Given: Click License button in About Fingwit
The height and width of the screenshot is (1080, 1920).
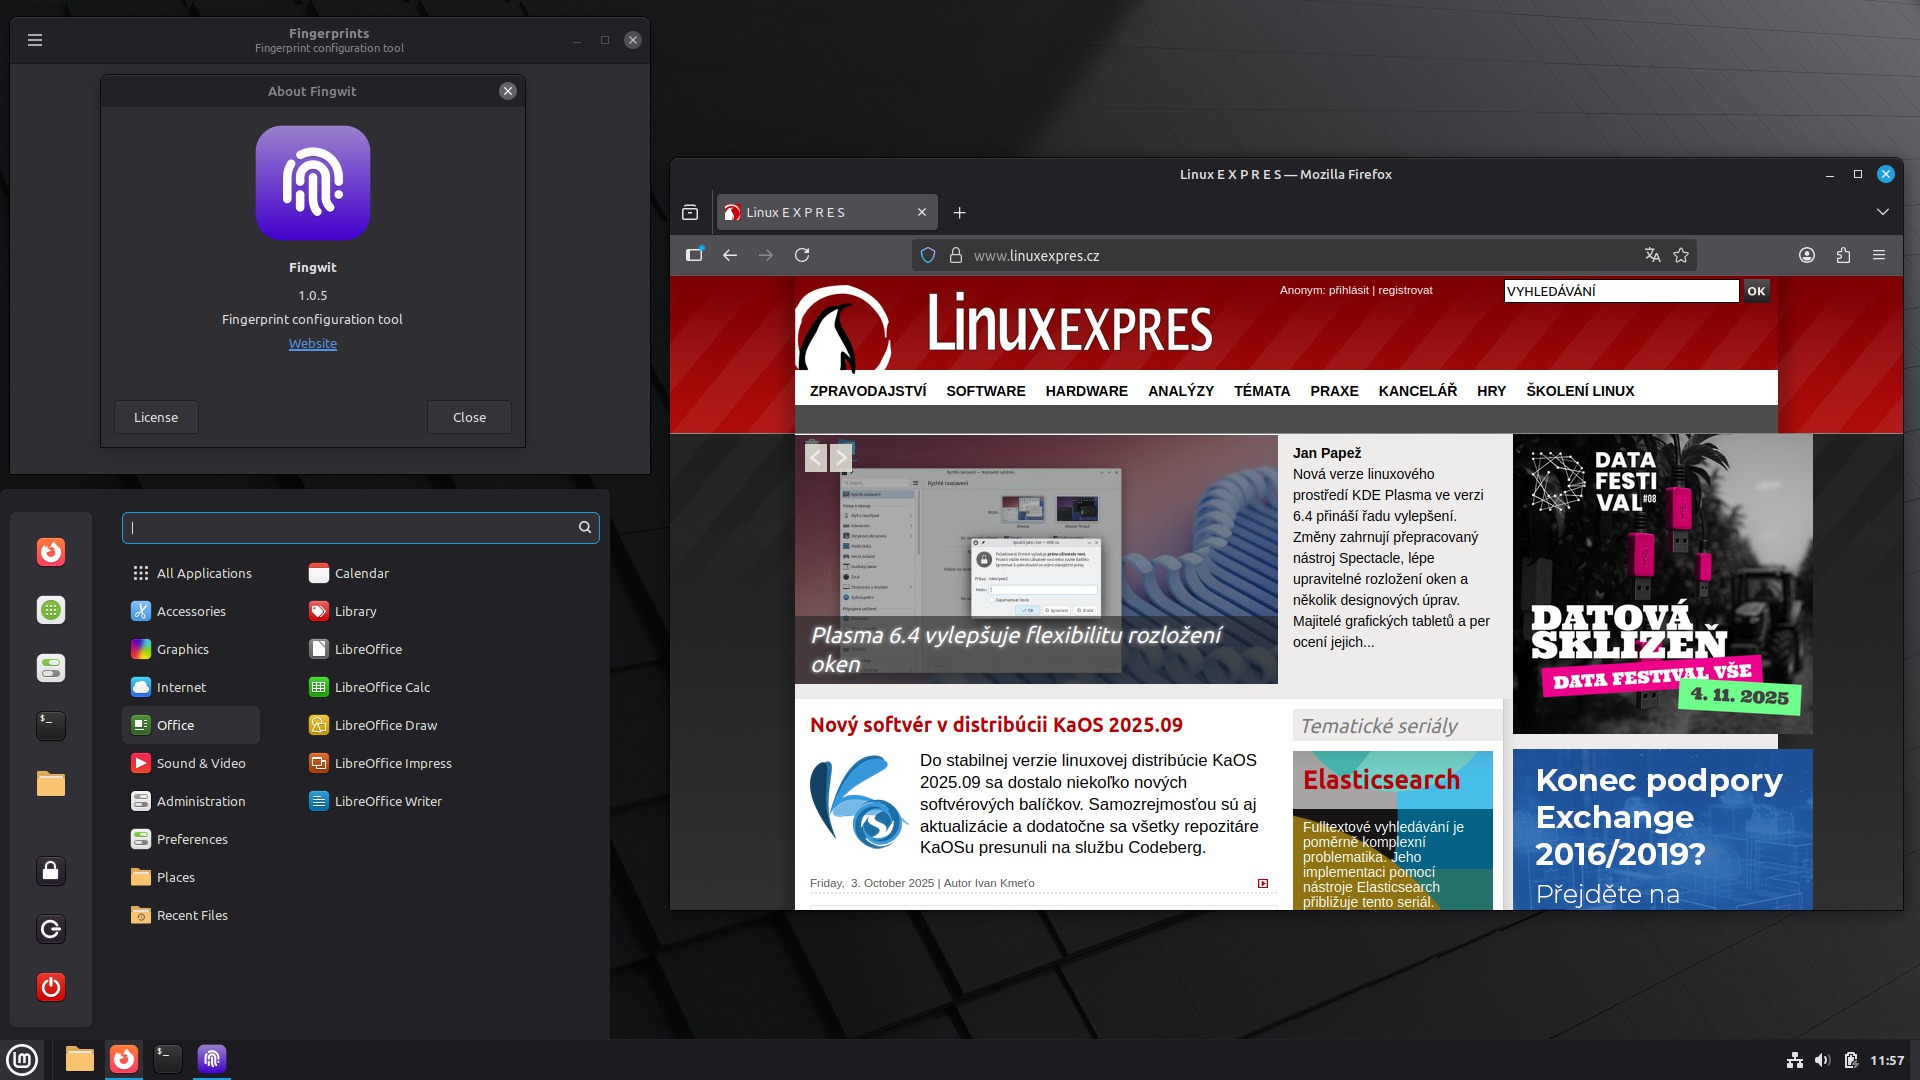Looking at the screenshot, I should click(156, 417).
